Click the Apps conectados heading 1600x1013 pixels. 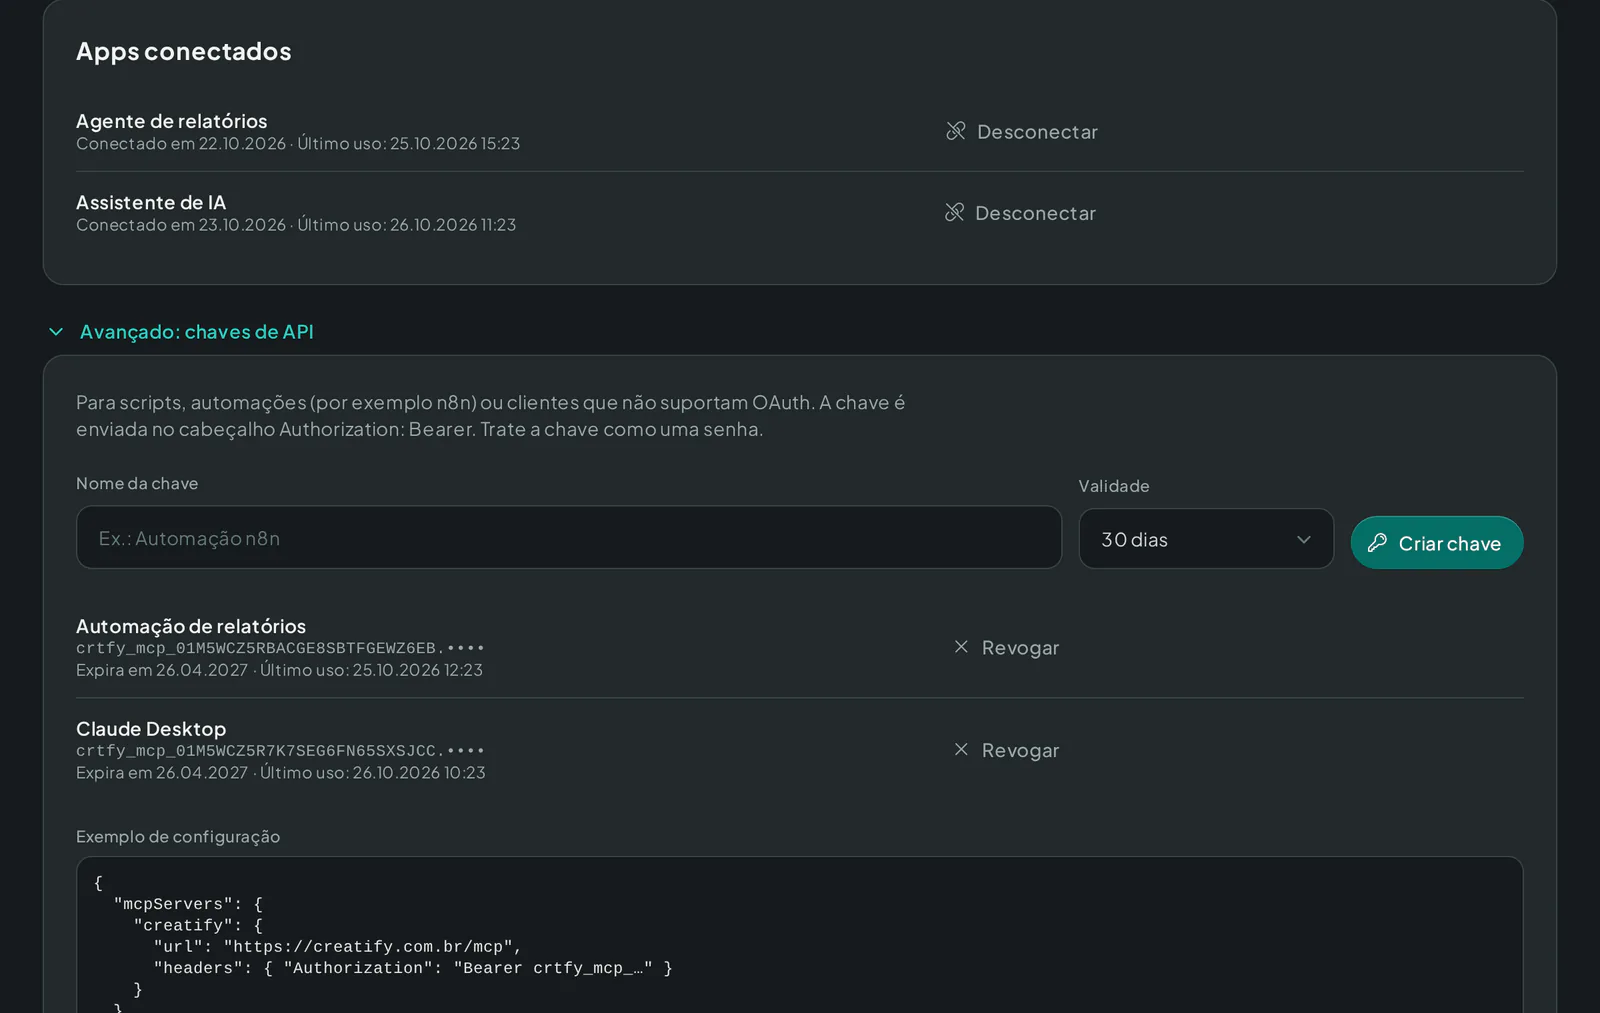click(184, 51)
